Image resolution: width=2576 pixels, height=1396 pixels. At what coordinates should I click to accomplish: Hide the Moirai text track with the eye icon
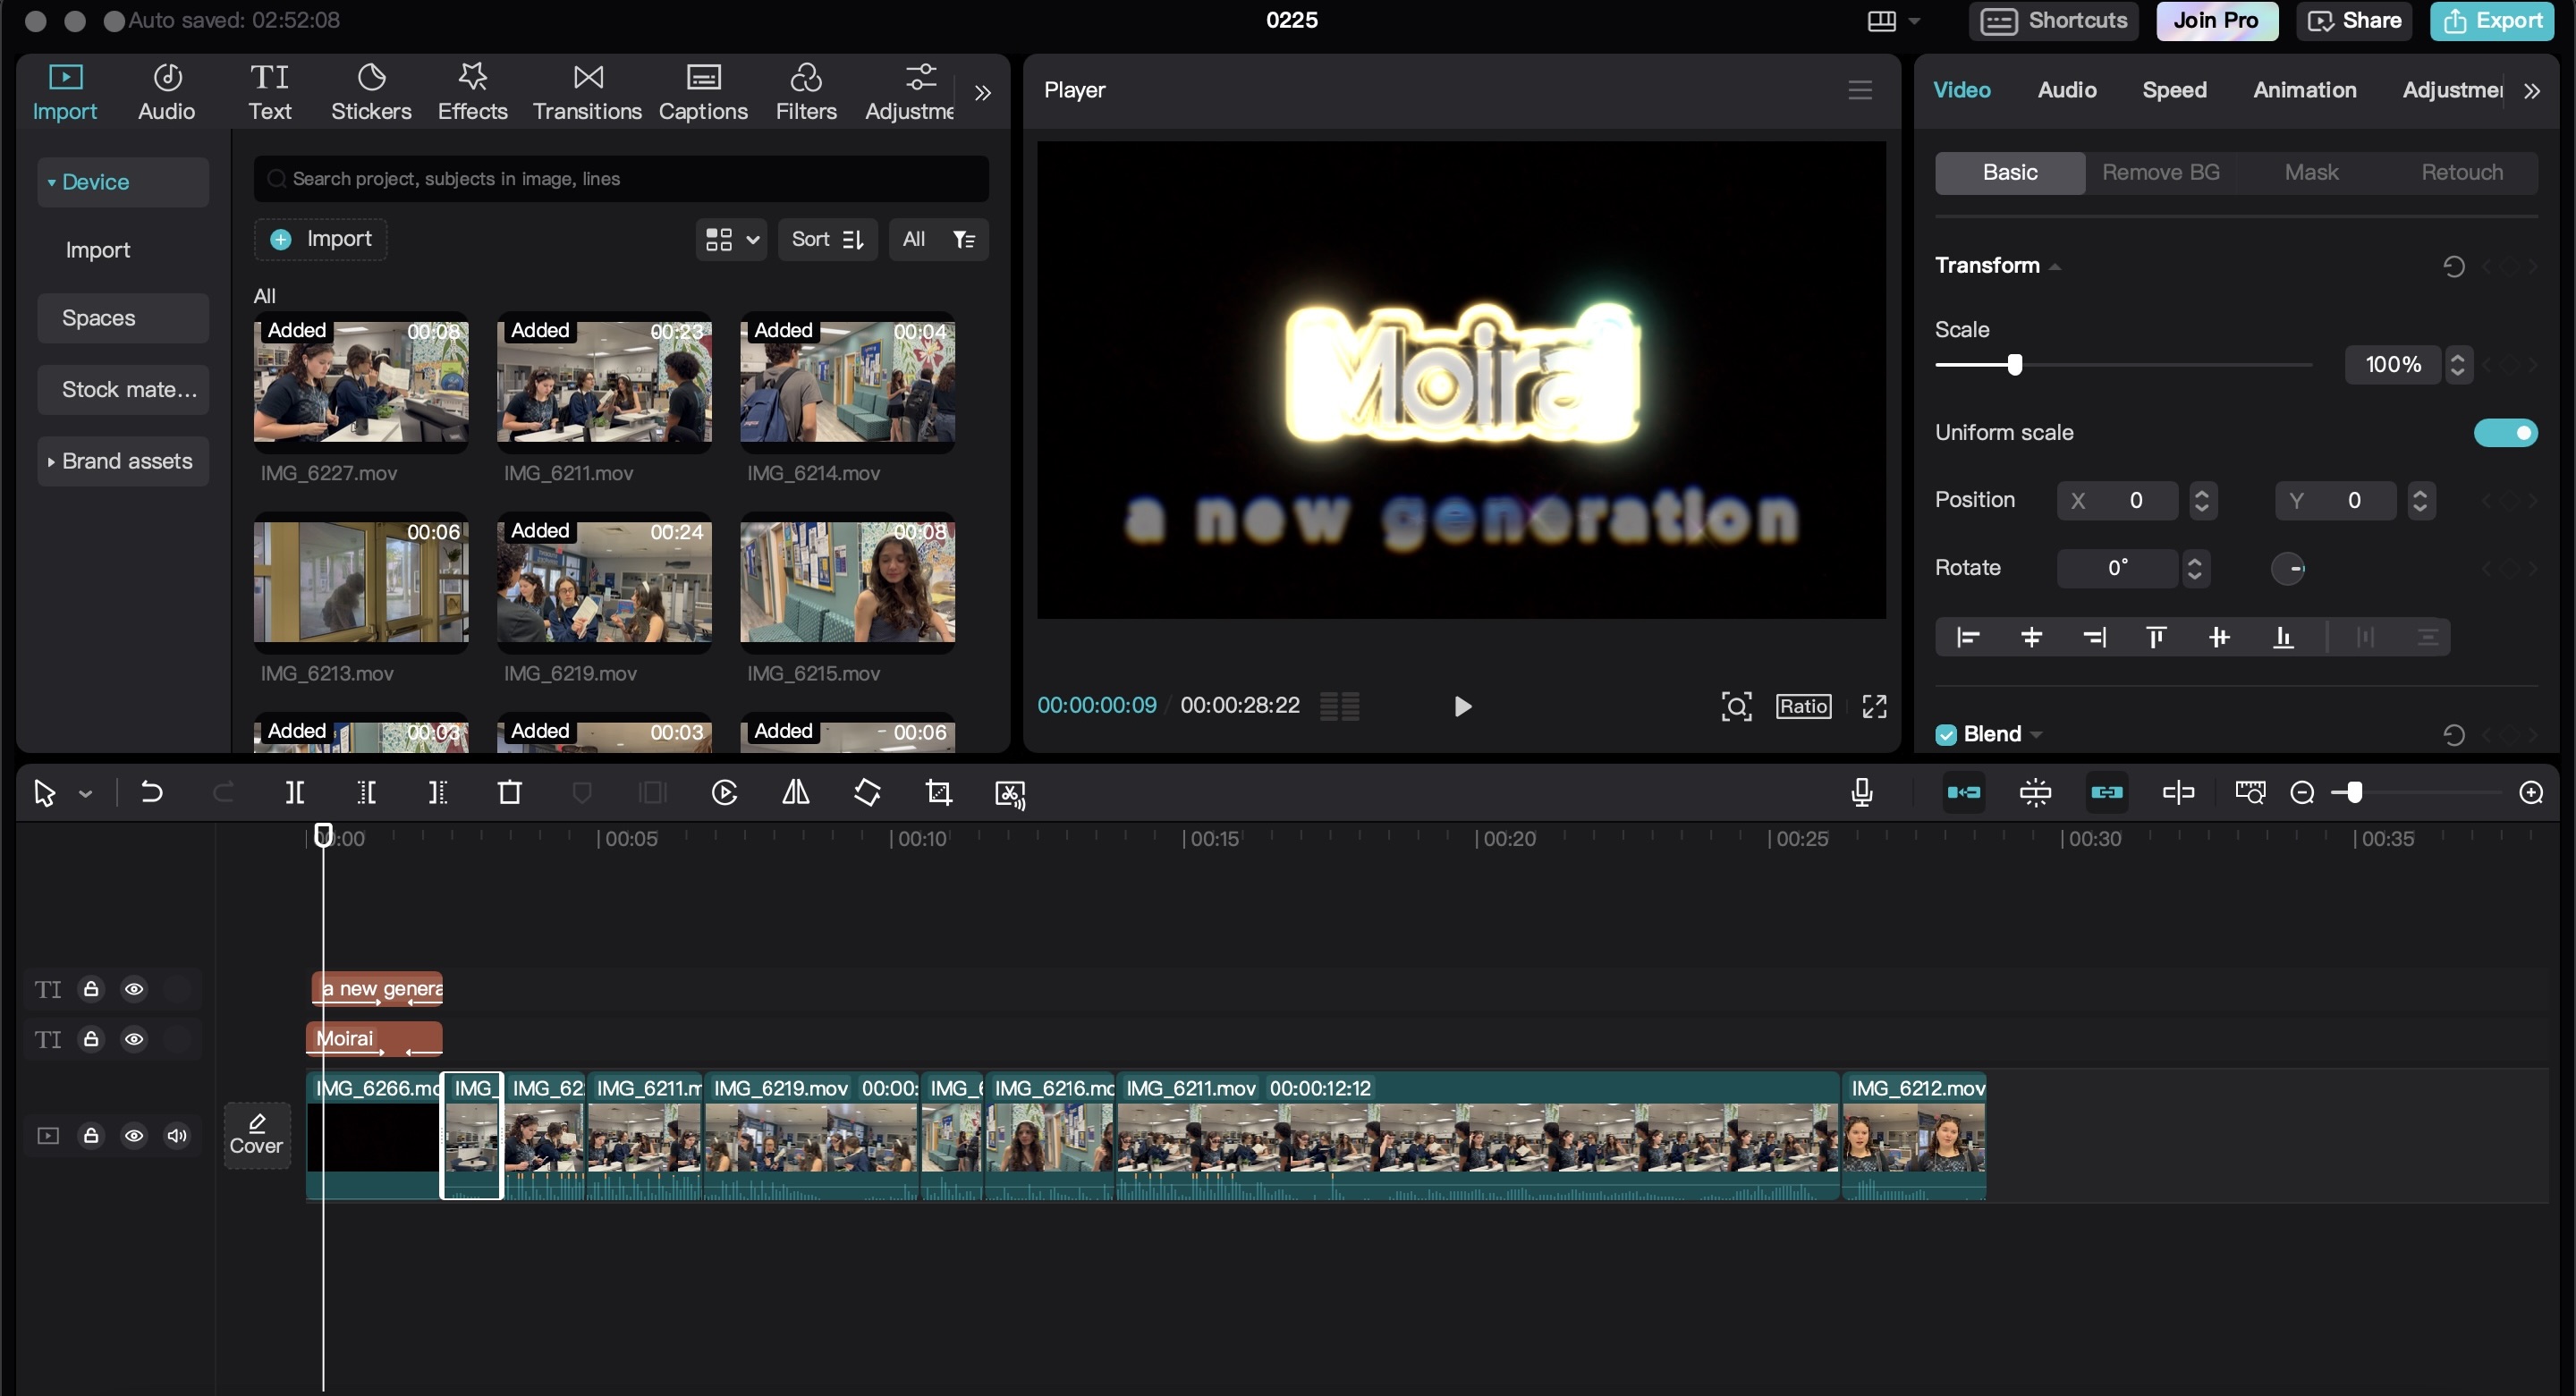click(134, 1040)
